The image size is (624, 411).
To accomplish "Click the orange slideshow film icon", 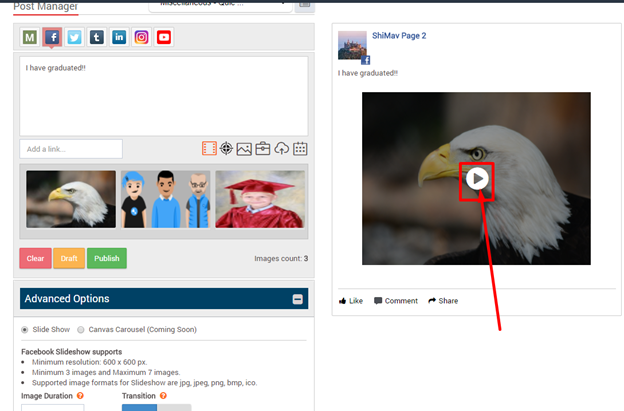I will tap(209, 149).
